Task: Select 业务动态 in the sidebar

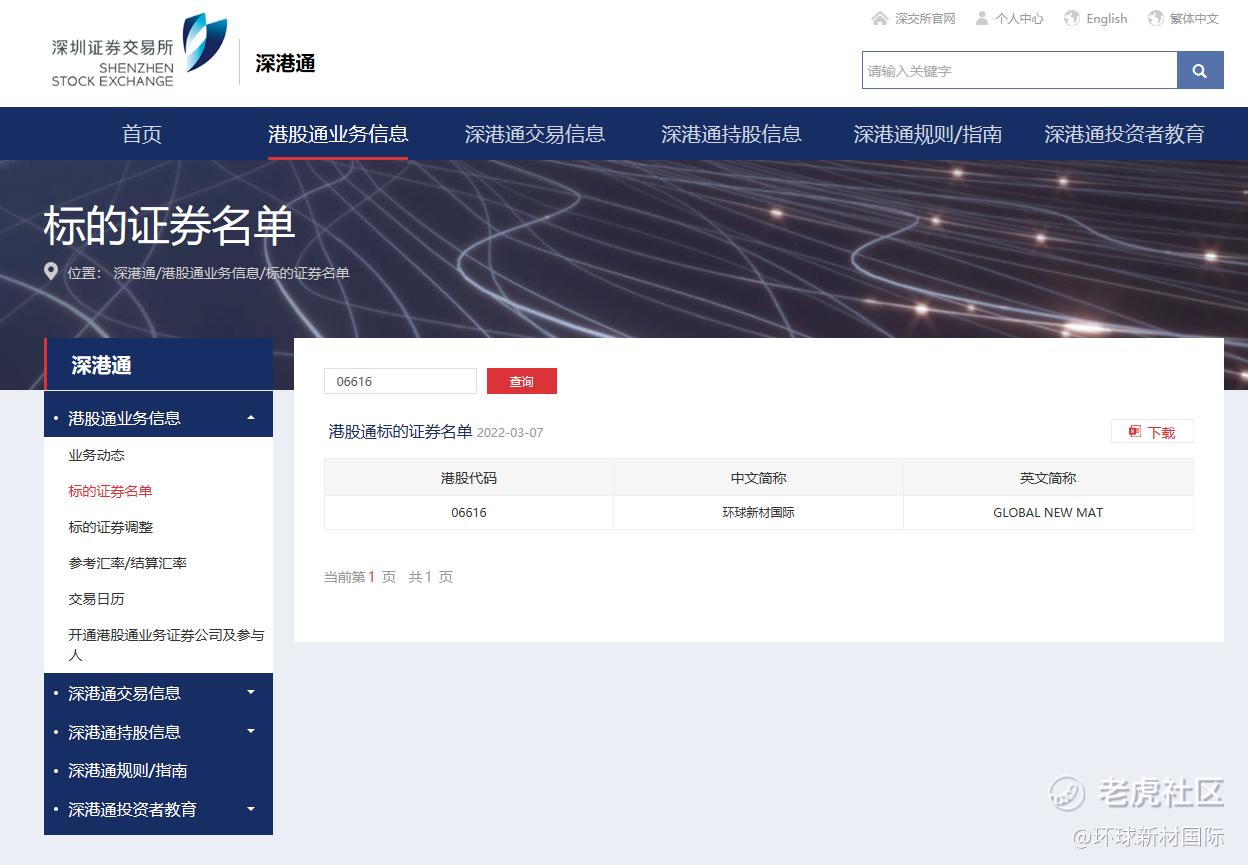Action: pos(97,455)
